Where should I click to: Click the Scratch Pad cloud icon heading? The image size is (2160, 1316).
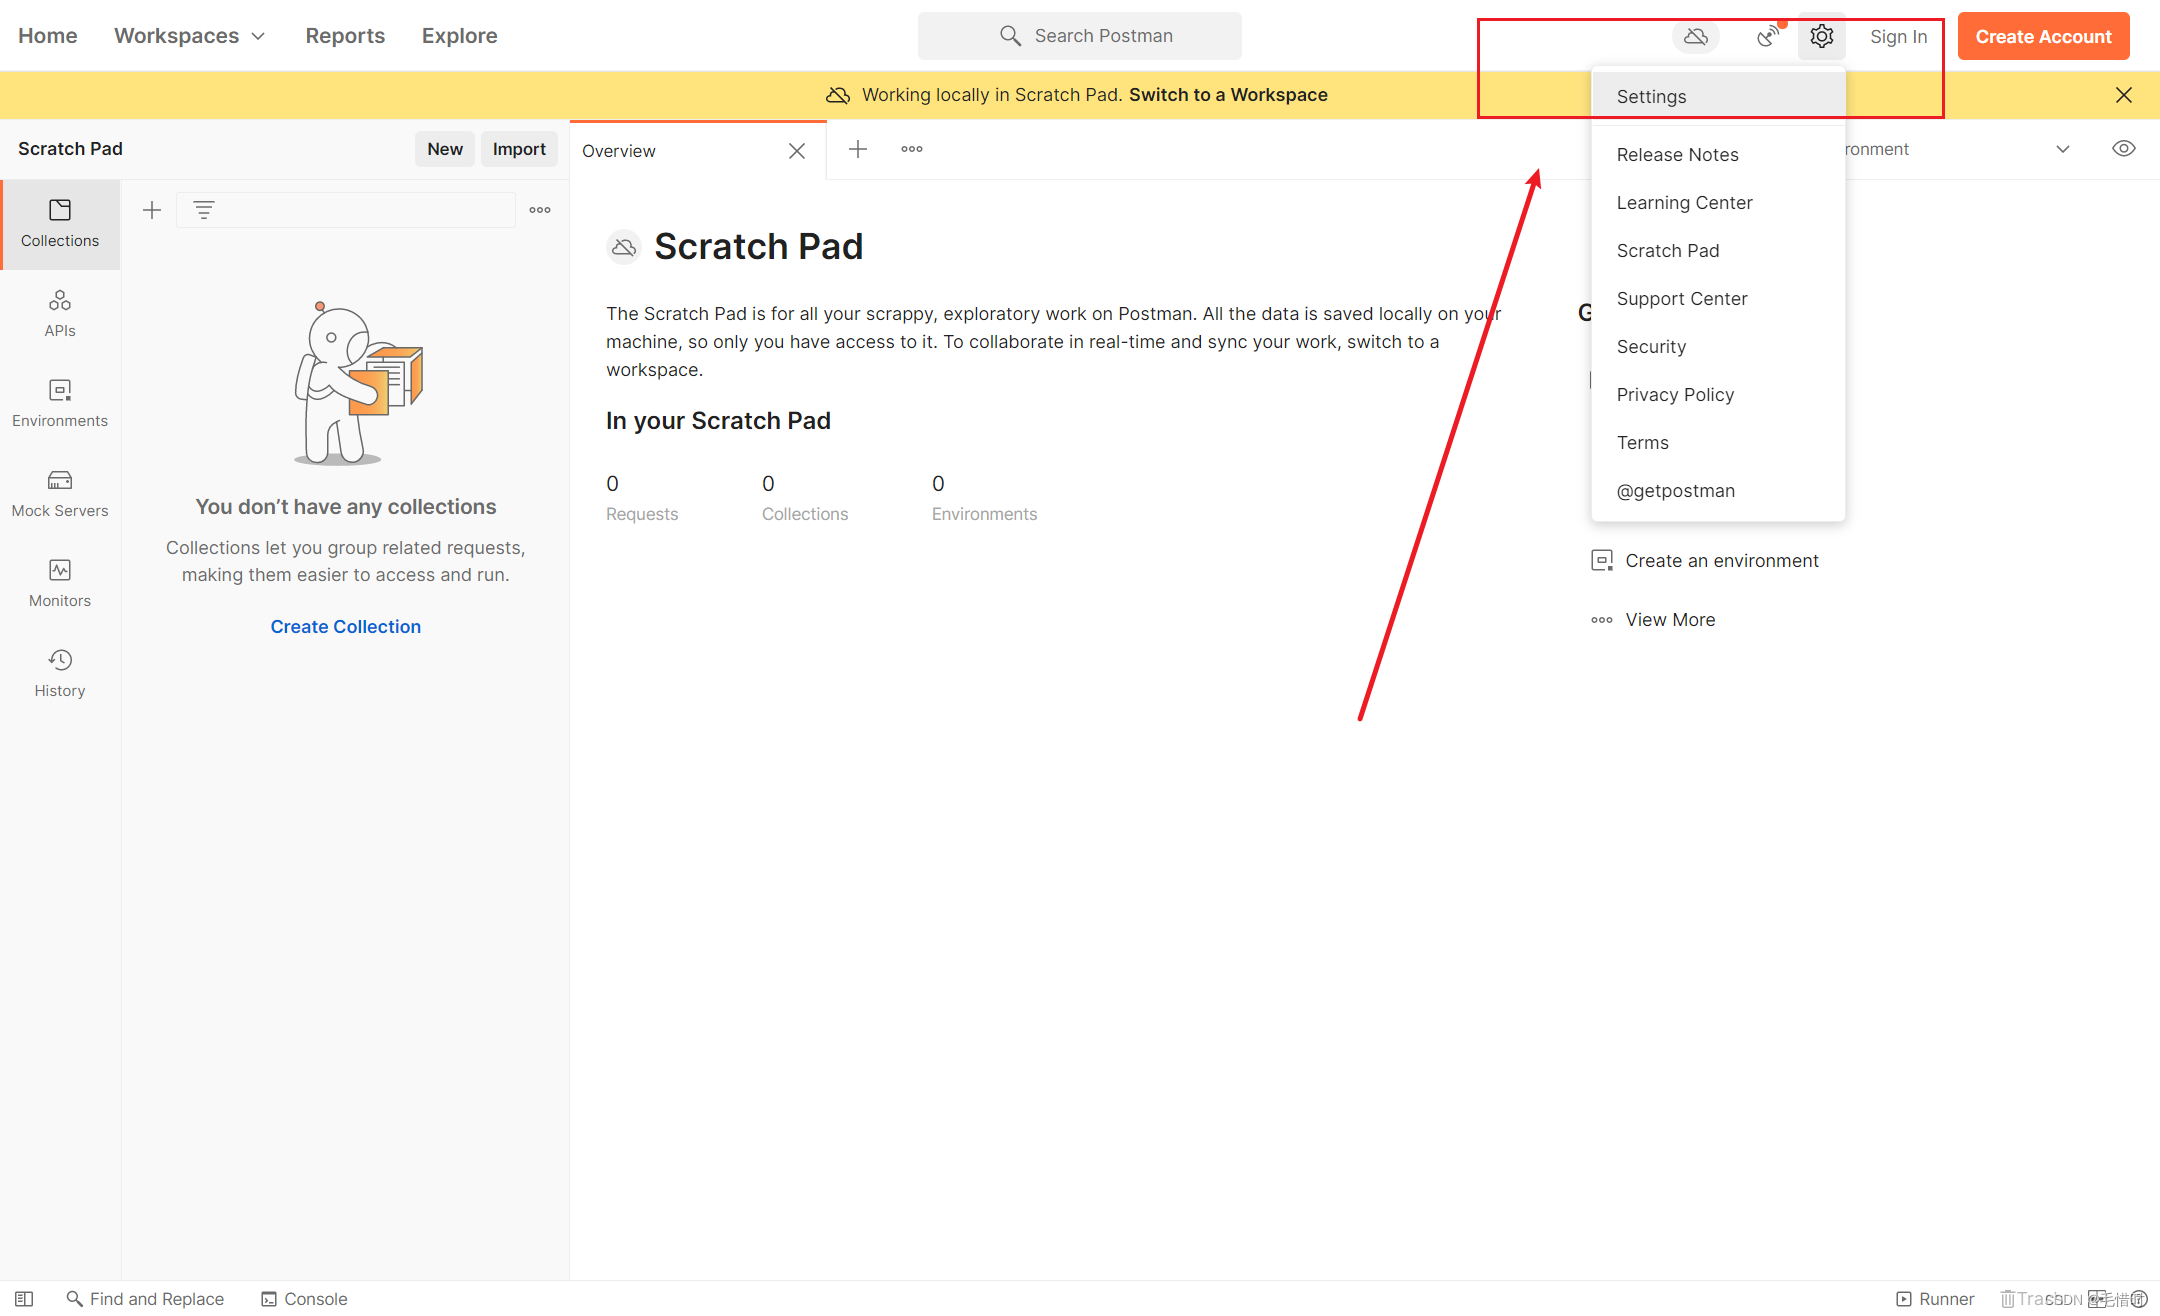point(624,247)
